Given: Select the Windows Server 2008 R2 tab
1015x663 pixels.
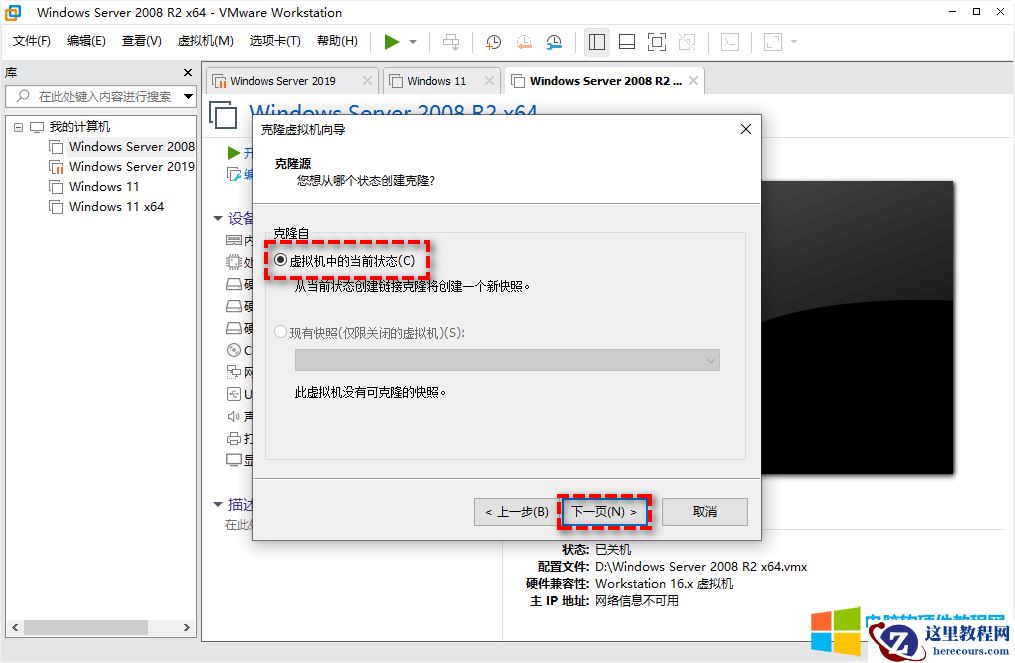Looking at the screenshot, I should click(605, 81).
